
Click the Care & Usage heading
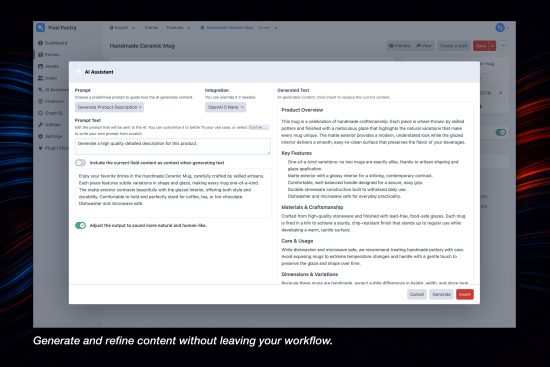[x=297, y=241]
